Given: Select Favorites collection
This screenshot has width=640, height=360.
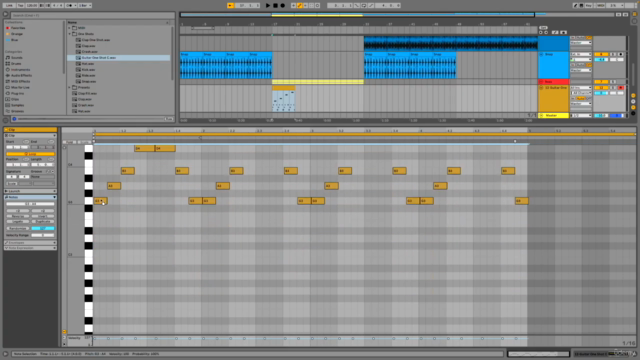Looking at the screenshot, I should (18, 28).
